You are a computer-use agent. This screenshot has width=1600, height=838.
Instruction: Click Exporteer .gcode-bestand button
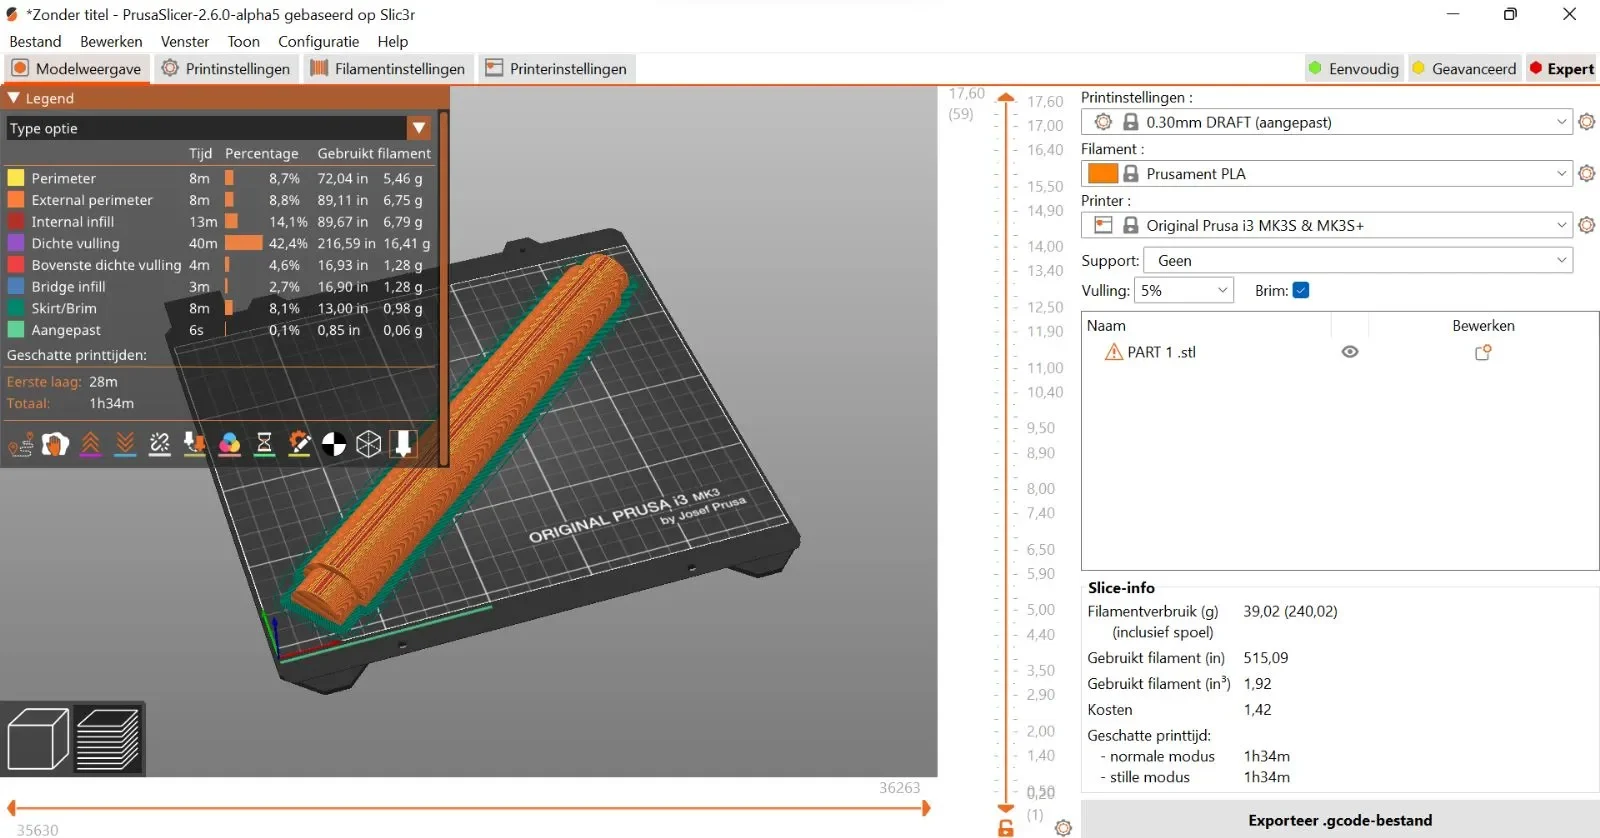click(x=1340, y=820)
